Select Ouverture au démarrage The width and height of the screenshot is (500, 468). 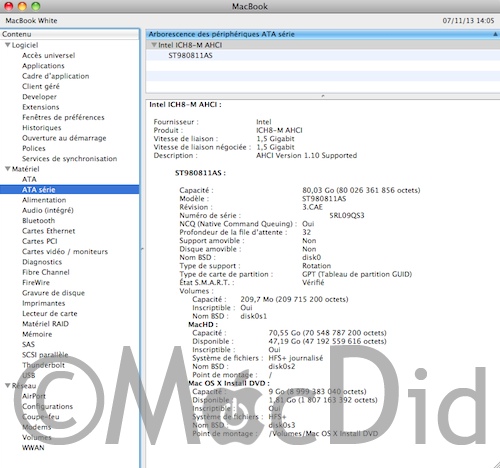click(x=64, y=138)
